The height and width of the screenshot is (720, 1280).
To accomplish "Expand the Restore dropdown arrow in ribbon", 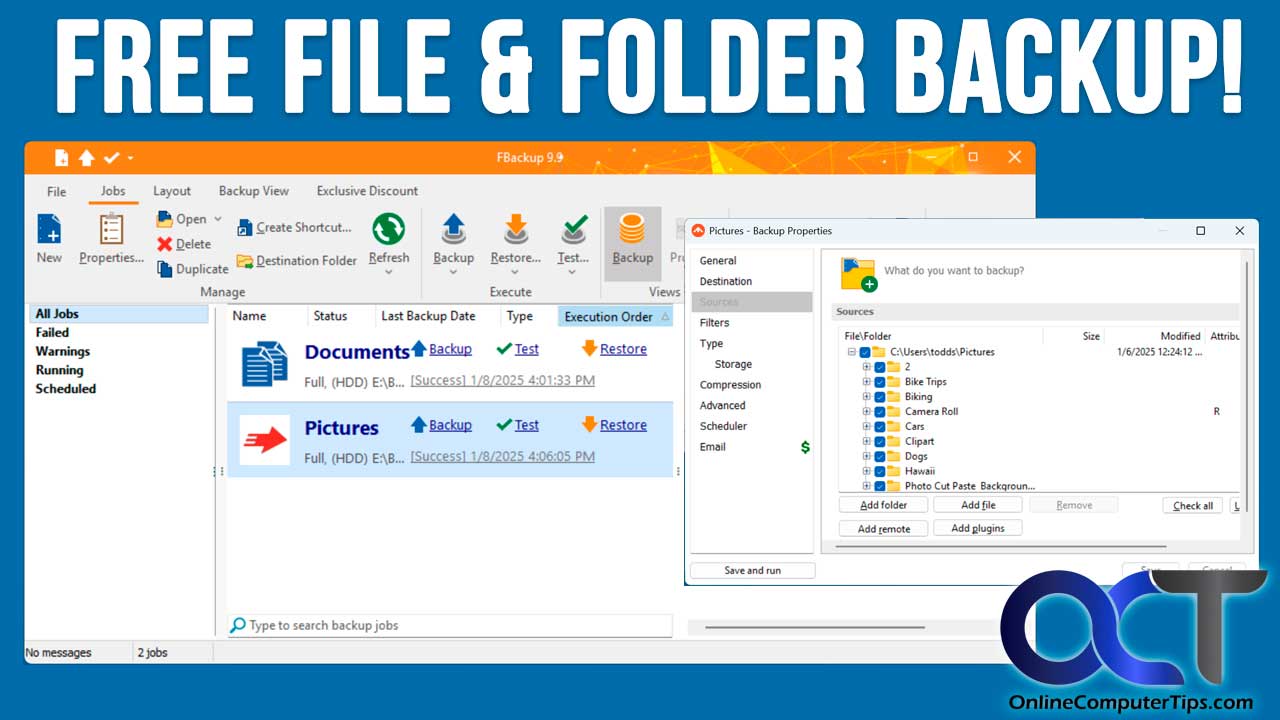I will click(x=516, y=274).
